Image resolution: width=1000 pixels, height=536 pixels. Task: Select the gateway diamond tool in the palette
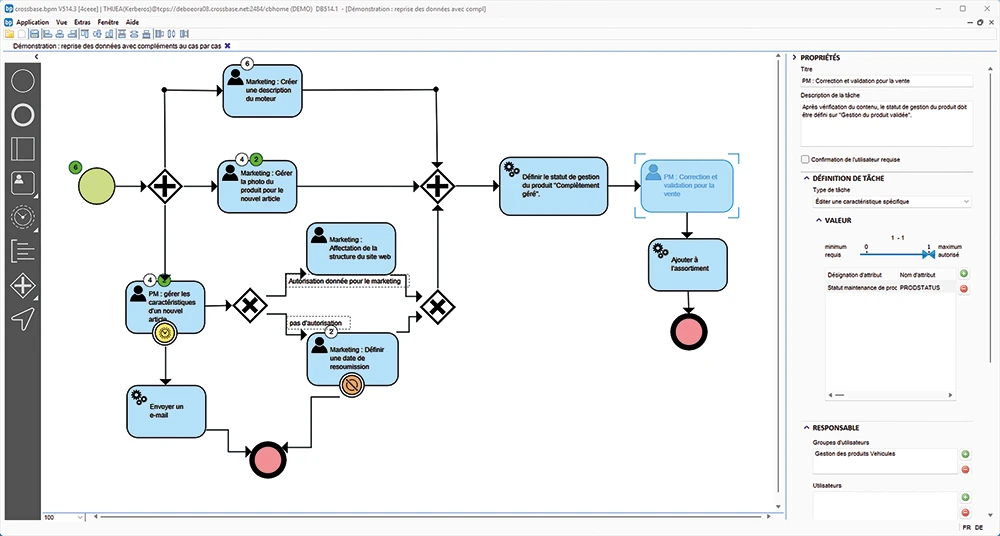[23, 286]
